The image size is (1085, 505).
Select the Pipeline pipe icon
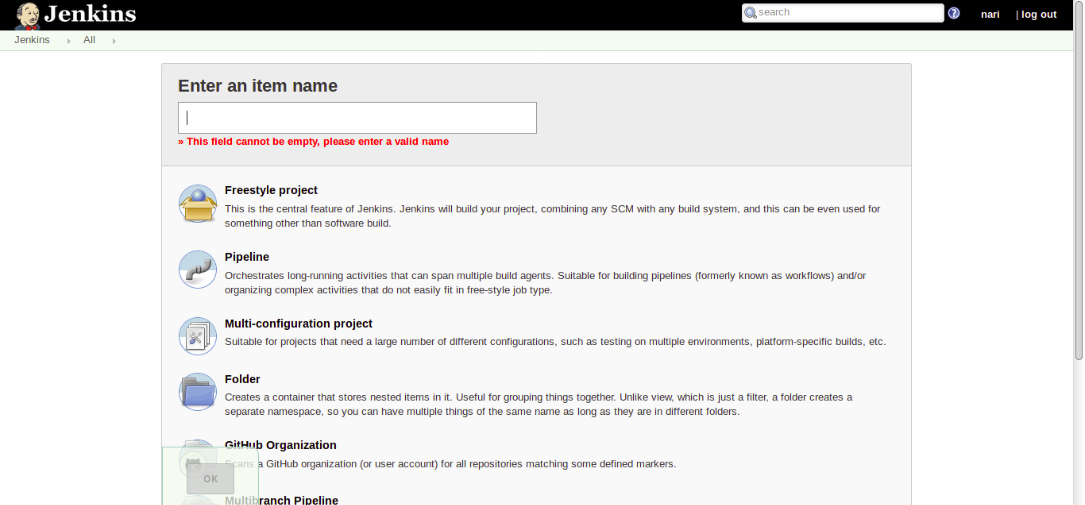click(x=198, y=269)
